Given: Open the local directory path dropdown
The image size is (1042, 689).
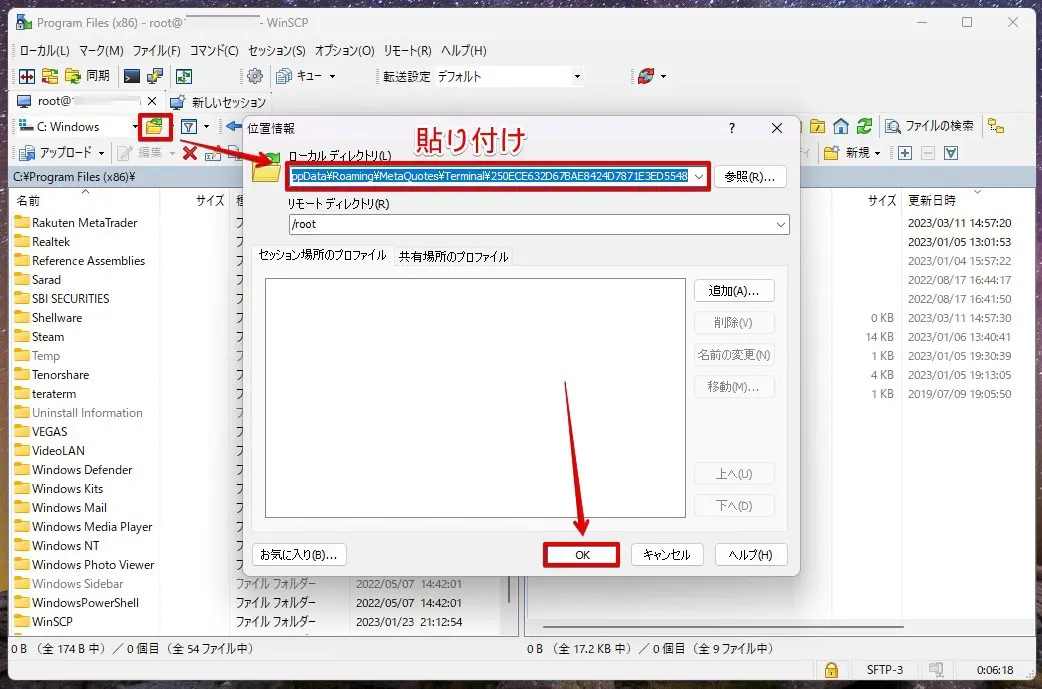Looking at the screenshot, I should [x=698, y=176].
